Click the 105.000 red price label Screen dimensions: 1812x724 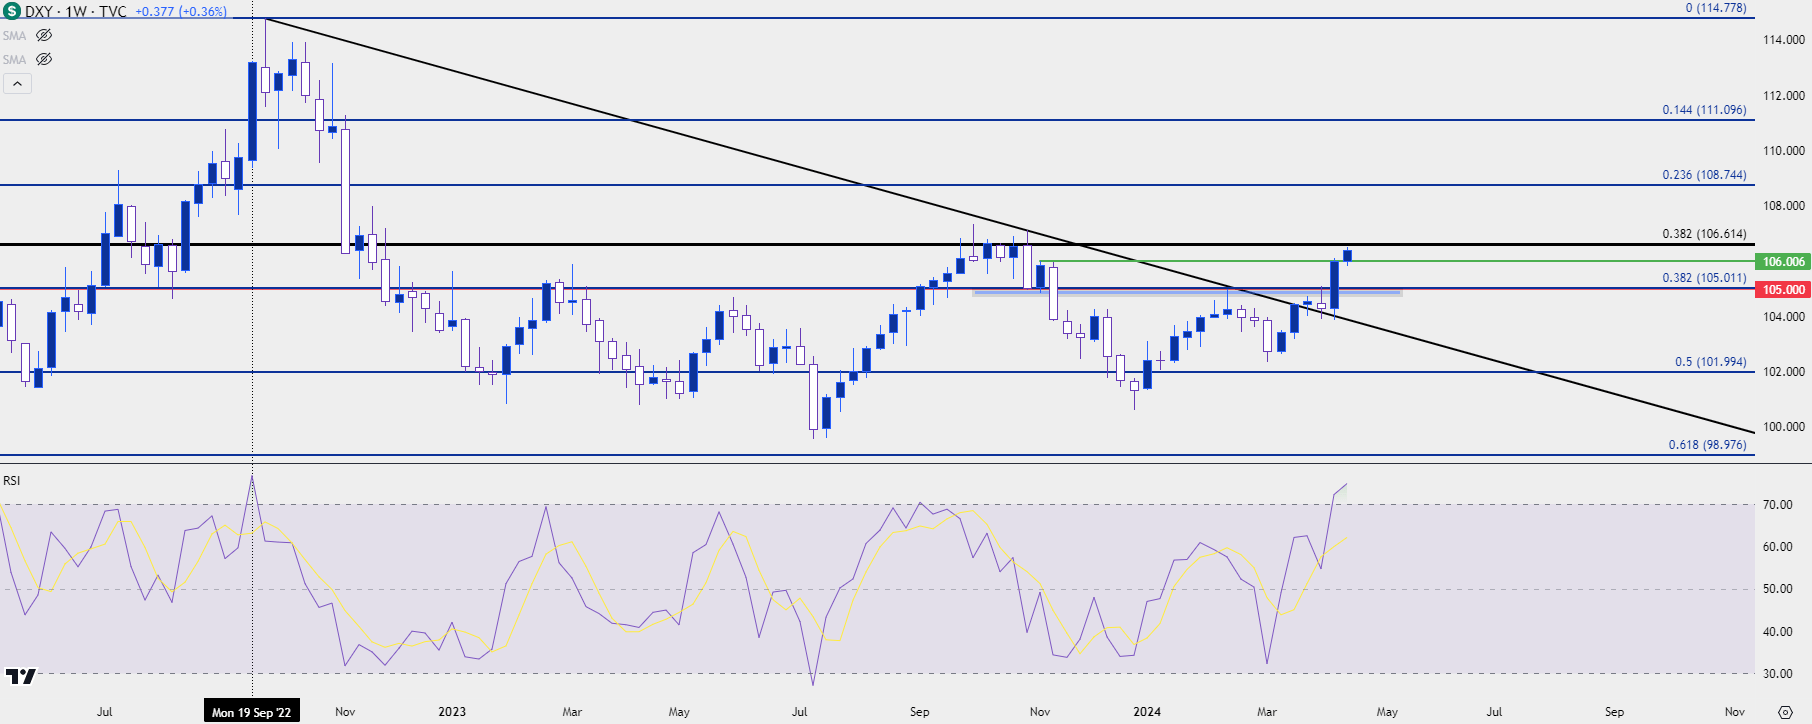point(1783,290)
